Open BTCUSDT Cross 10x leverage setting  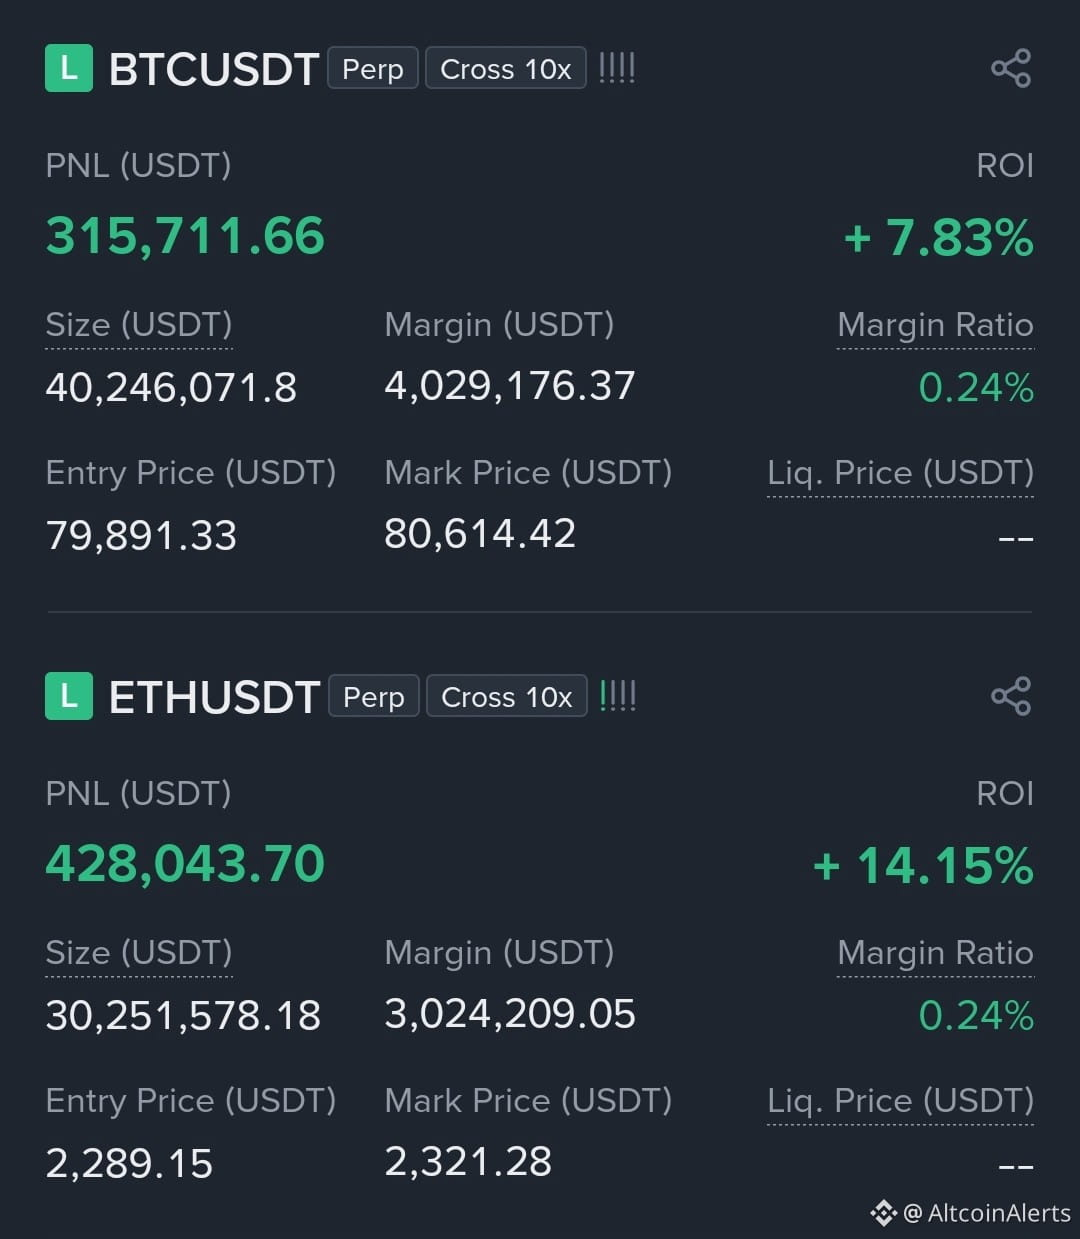pos(506,69)
